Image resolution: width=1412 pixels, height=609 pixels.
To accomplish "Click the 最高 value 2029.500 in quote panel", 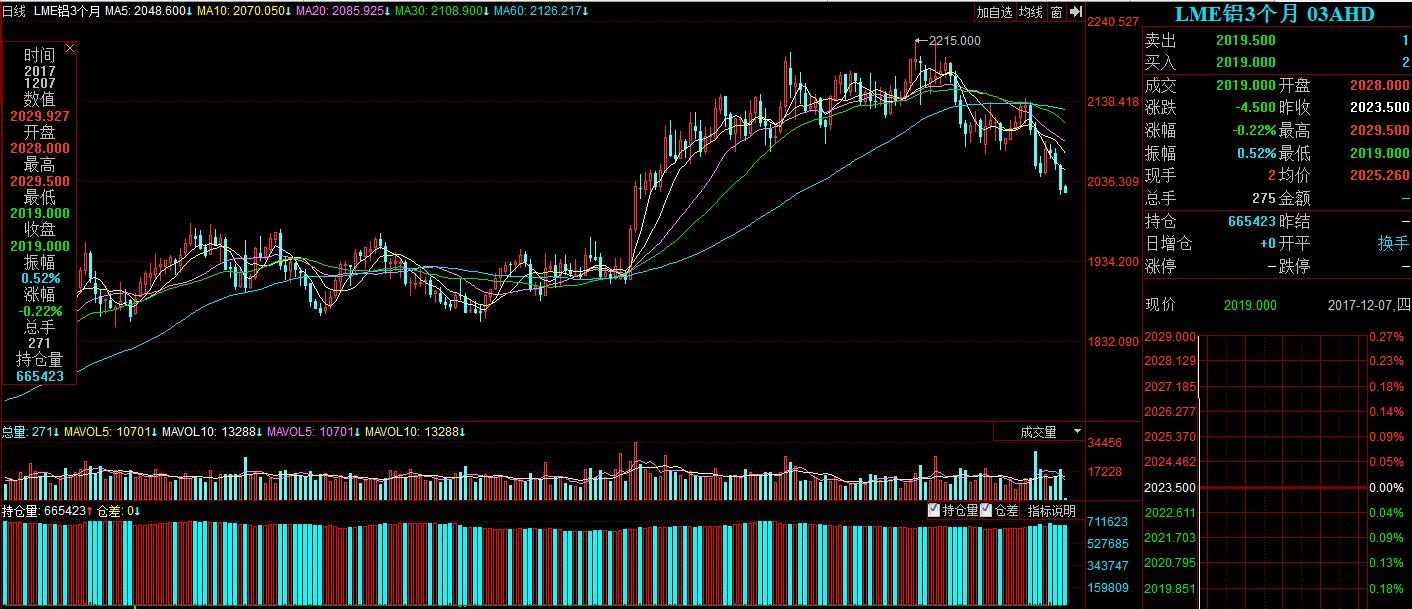I will [1378, 130].
